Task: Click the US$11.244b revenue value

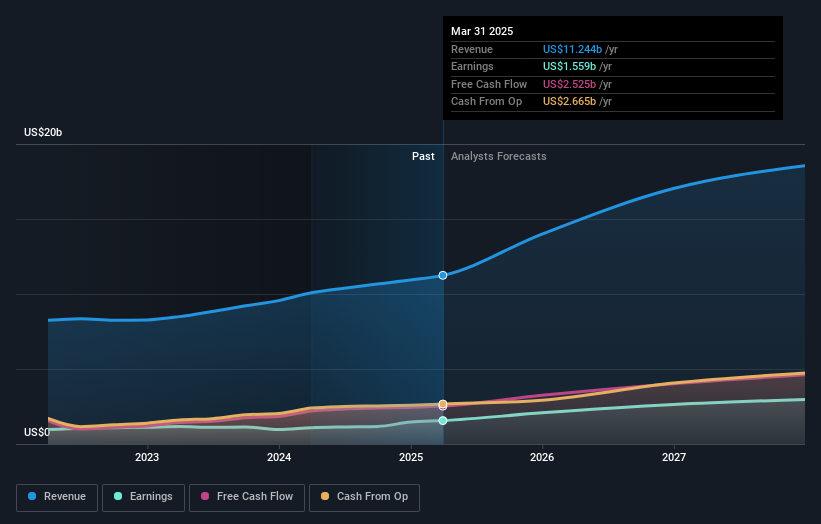Action: pos(572,49)
